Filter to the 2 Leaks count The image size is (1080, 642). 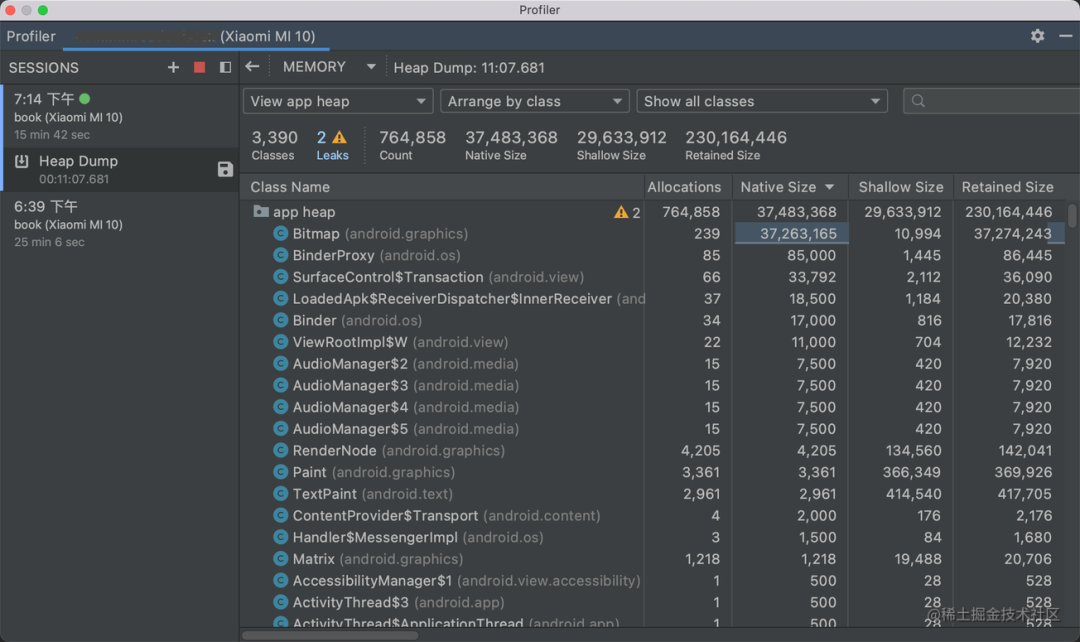click(332, 145)
